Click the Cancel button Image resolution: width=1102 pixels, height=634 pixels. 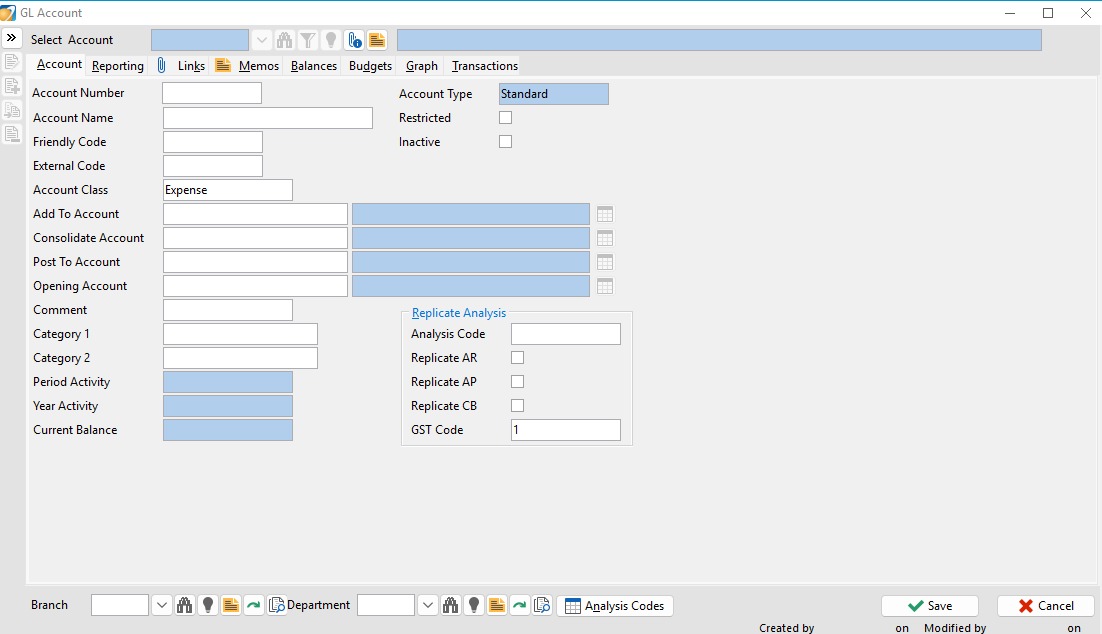1046,606
